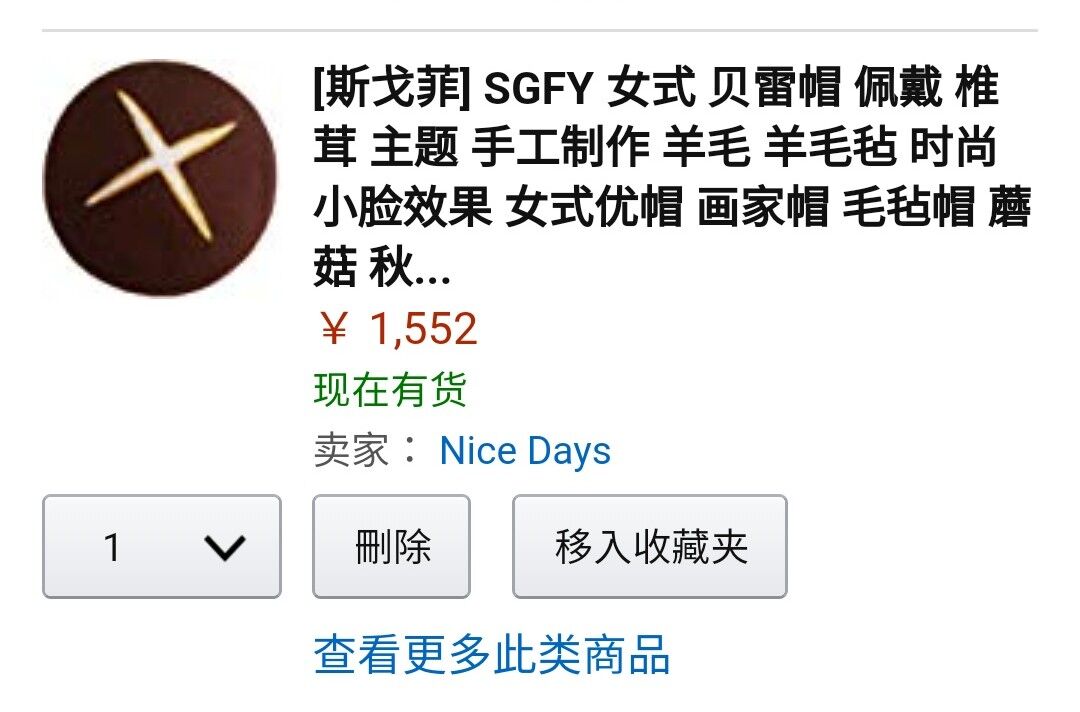Click the 贝雷帽 text in the product title
This screenshot has height=712, width=1080.
point(775,87)
